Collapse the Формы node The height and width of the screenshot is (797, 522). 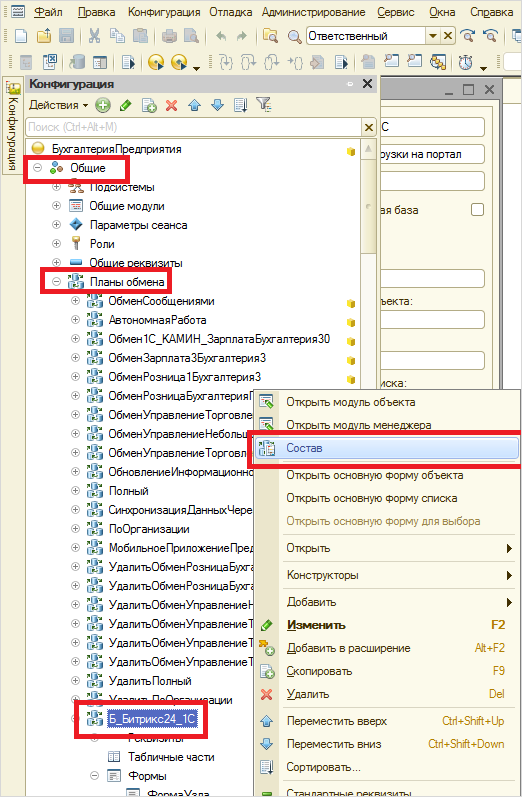click(x=94, y=776)
